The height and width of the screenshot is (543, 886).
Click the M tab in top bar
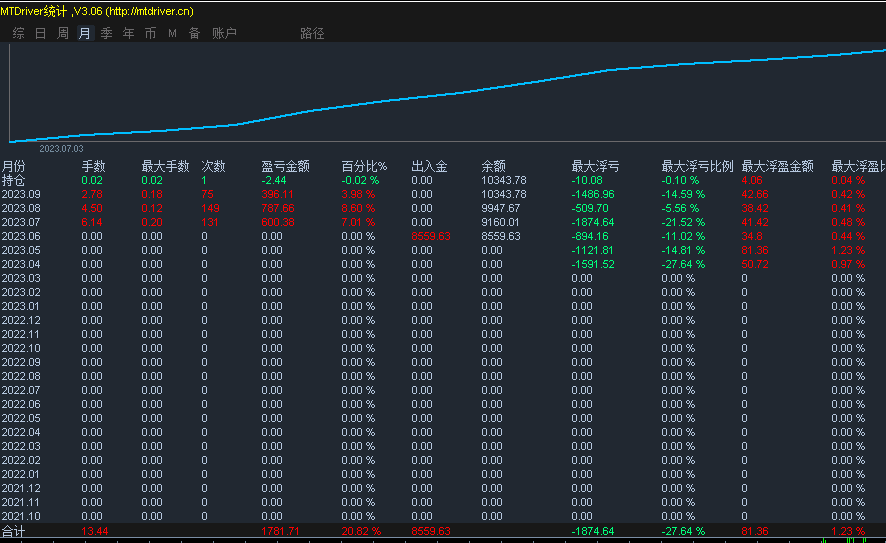[x=172, y=33]
